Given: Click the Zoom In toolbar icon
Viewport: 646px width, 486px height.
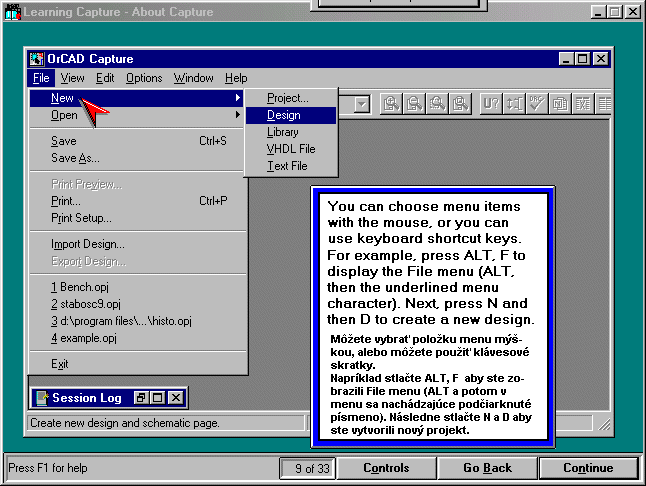Looking at the screenshot, I should point(391,103).
